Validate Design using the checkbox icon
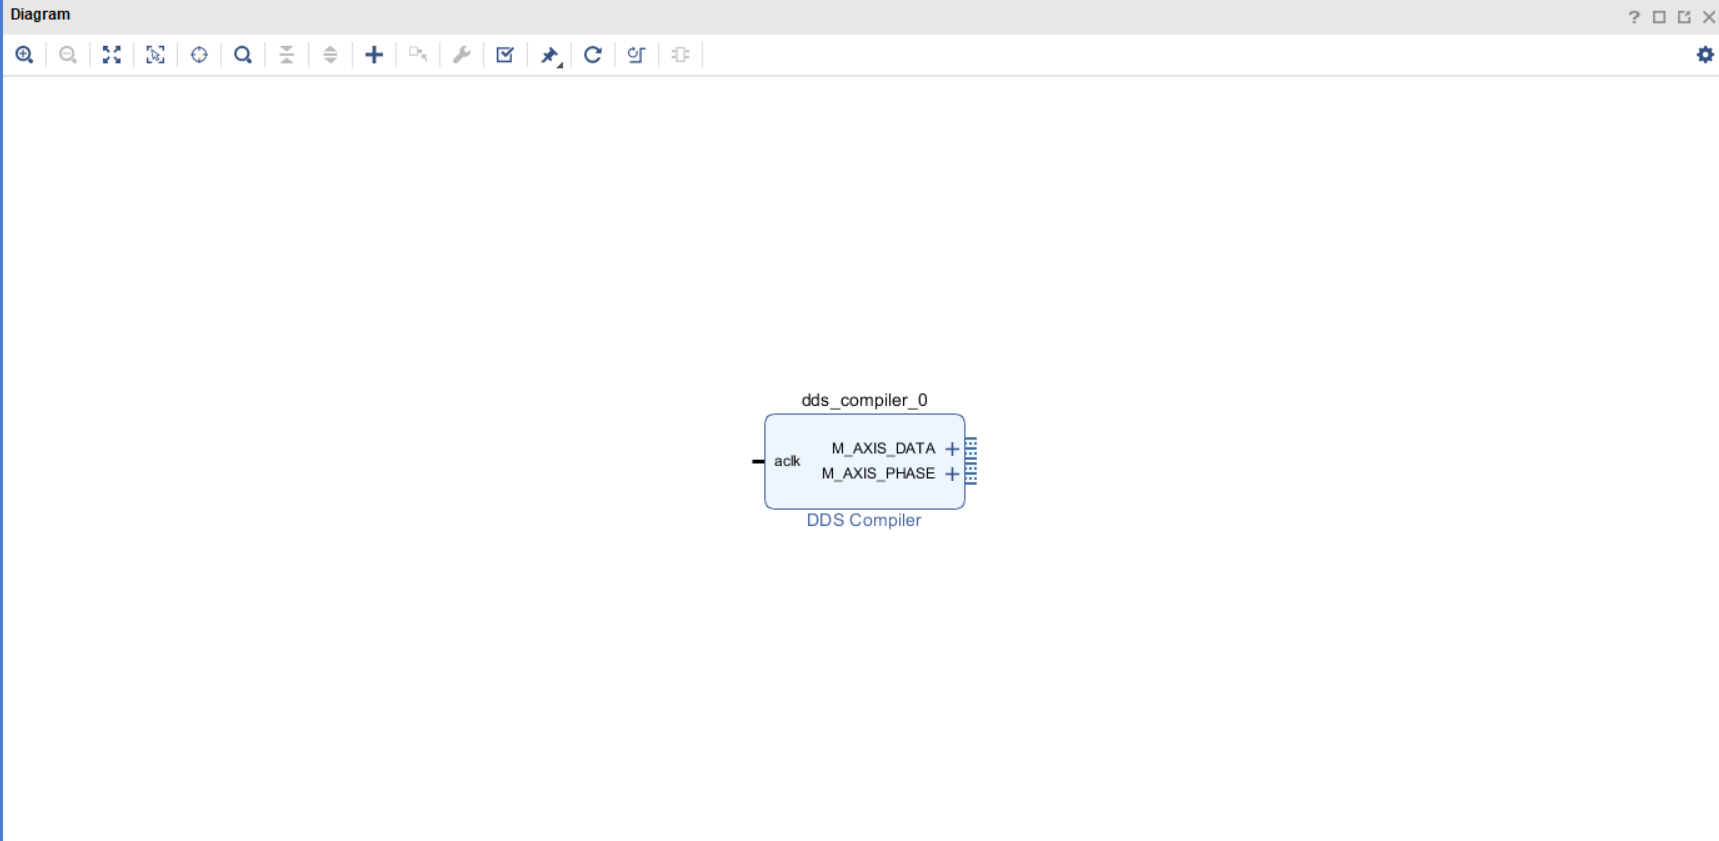Screen dimensions: 1719x841 (x=505, y=55)
